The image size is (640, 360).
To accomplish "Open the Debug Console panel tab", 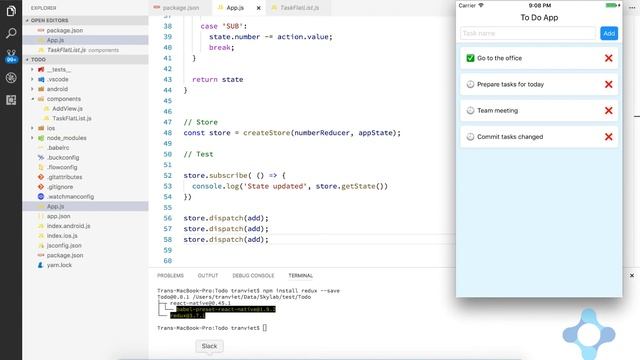I will tap(253, 276).
